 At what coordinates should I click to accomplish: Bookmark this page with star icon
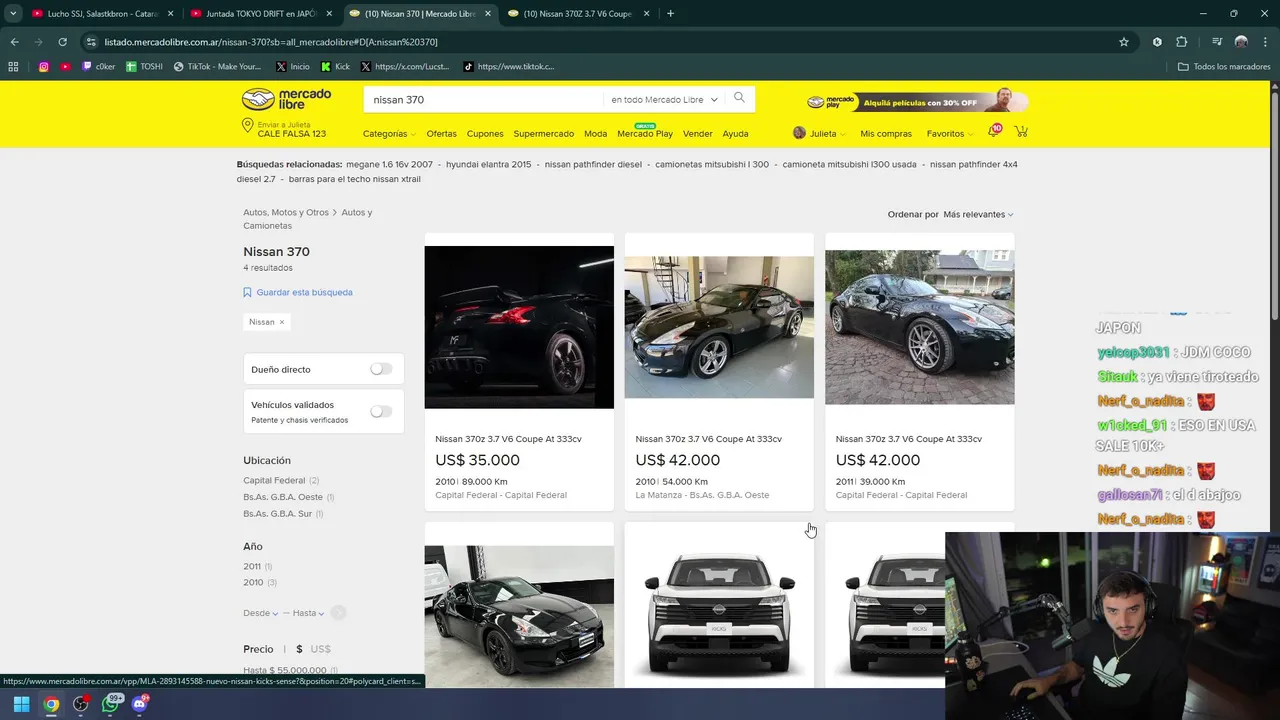[1124, 42]
